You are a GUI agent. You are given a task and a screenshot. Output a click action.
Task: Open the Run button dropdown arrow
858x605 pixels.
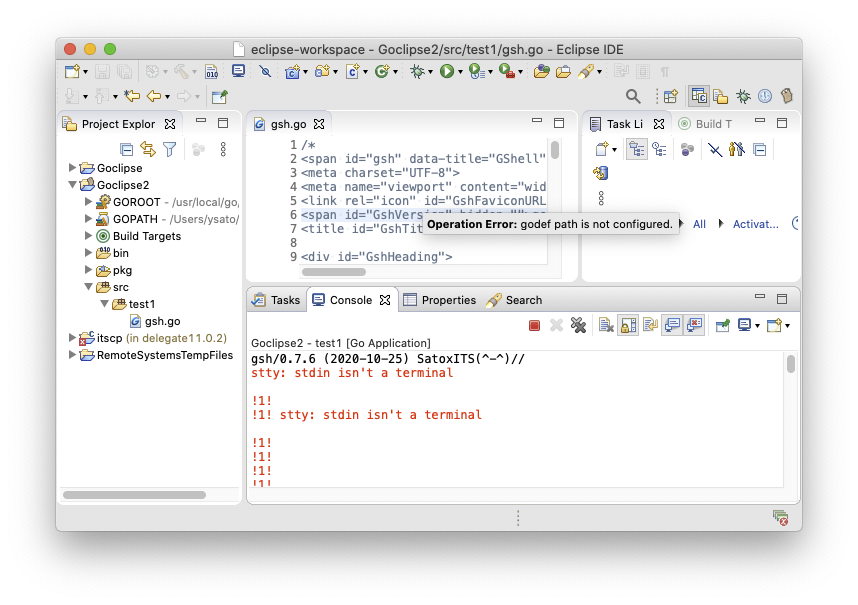(460, 72)
